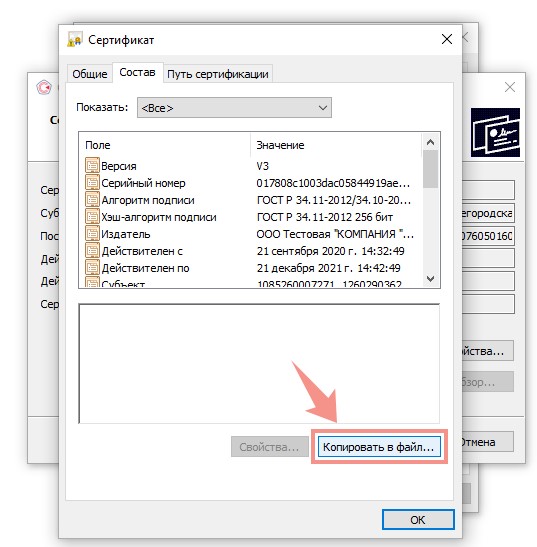The height and width of the screenshot is (547, 537).
Task: Click the Версия field icon
Action: click(92, 165)
